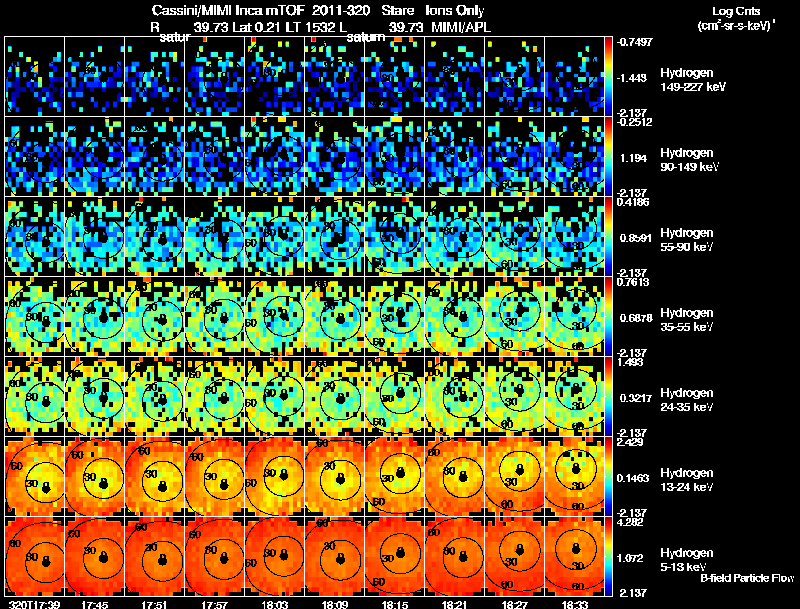The width and height of the screenshot is (800, 609).
Task: Choose the 13-24 keV panel at 18:27
Action: (x=515, y=476)
